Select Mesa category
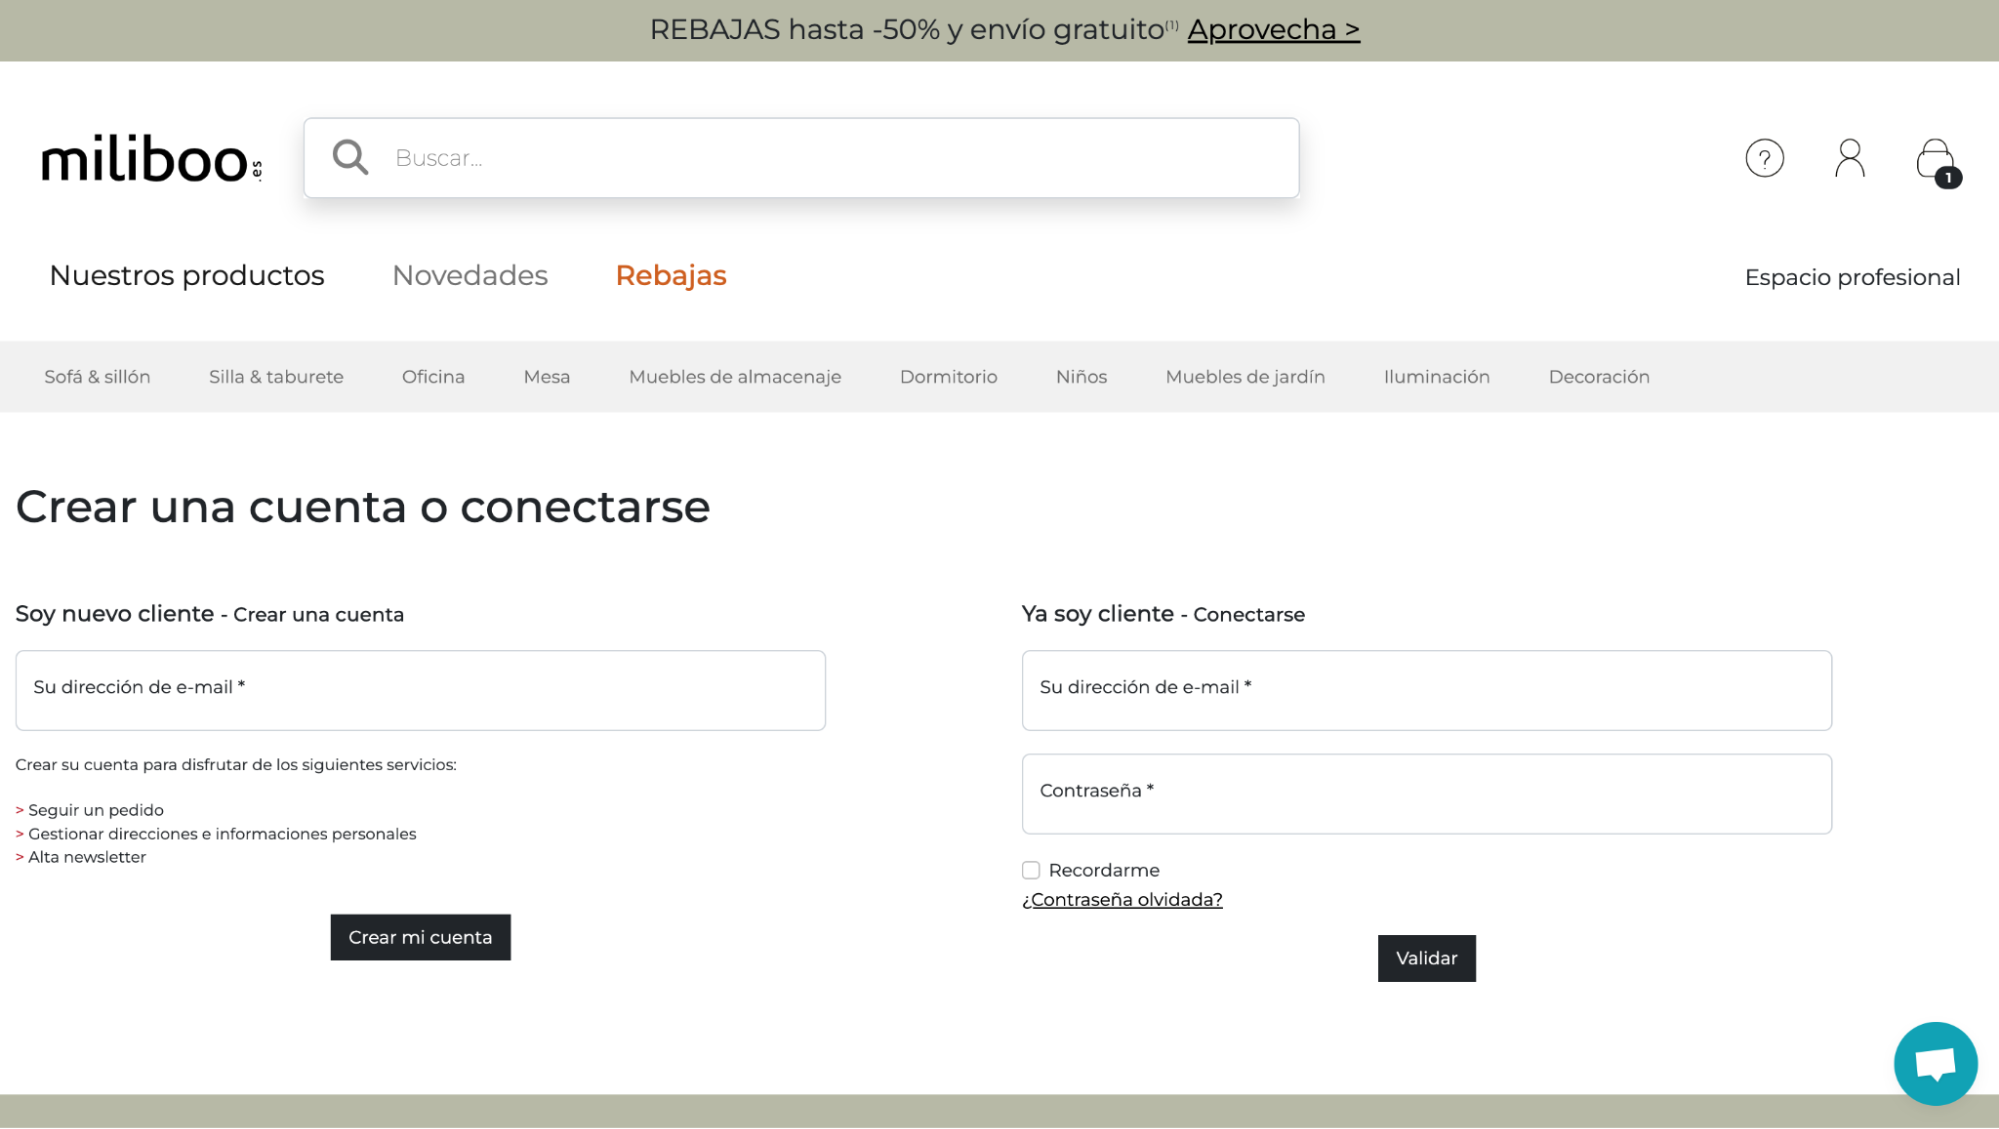1999x1129 pixels. (x=547, y=377)
